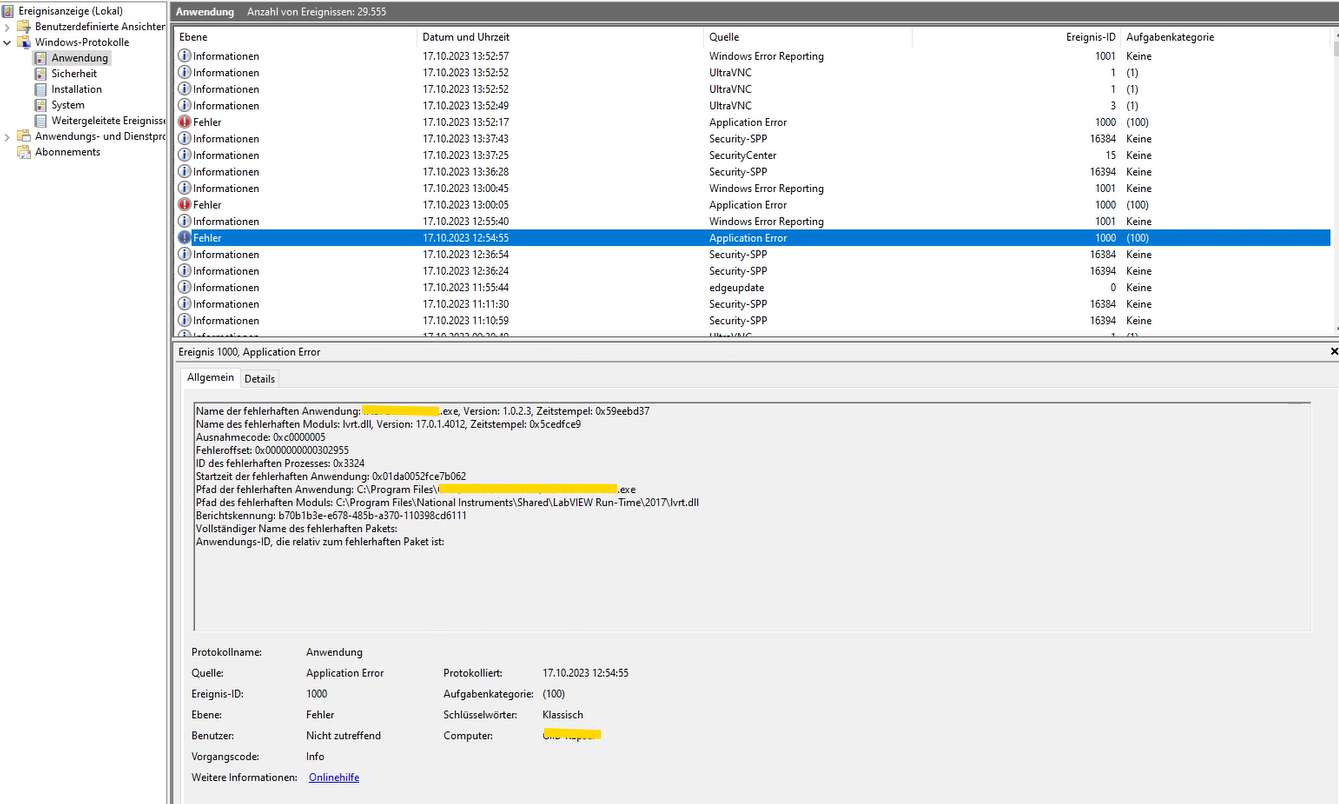Click the Ereignis 1000, Application Error pane title

point(249,352)
